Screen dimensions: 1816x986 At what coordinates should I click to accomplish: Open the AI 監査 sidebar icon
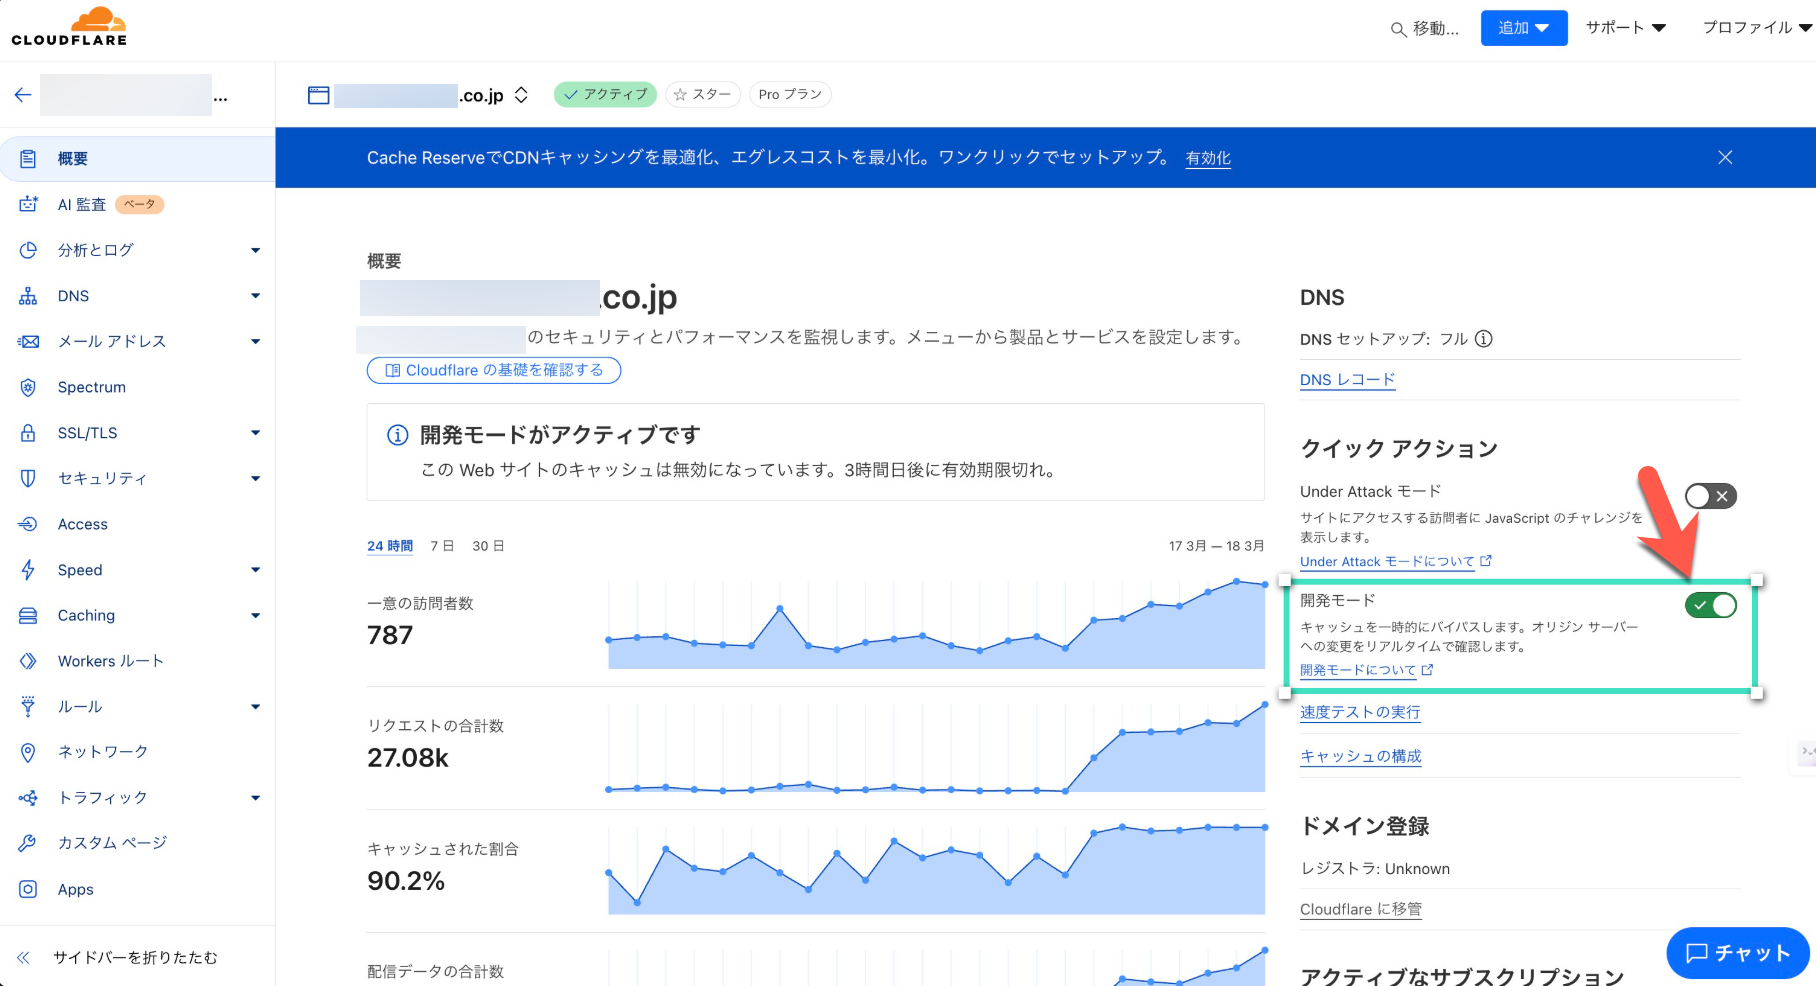click(28, 204)
